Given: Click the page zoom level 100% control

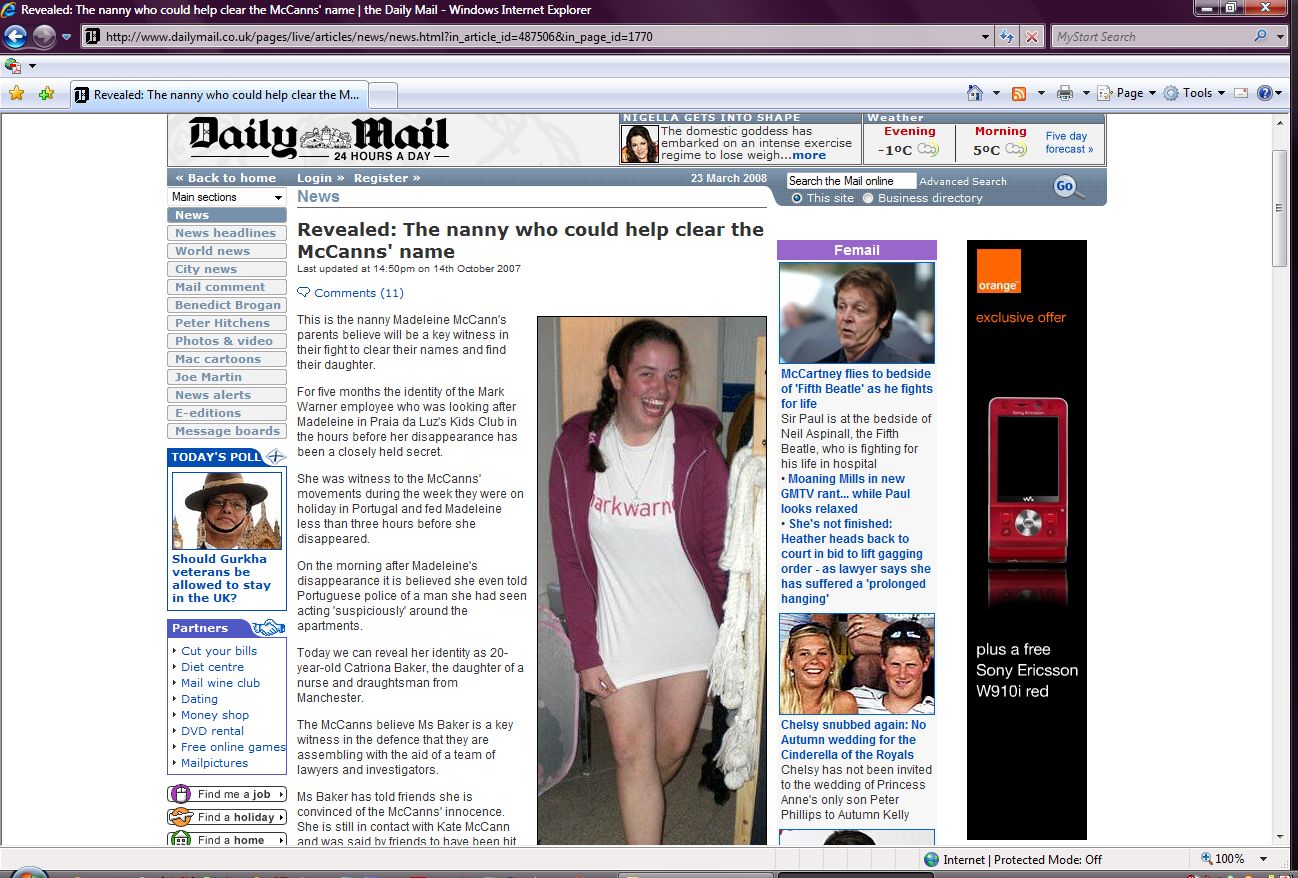Looking at the screenshot, I should pos(1229,859).
